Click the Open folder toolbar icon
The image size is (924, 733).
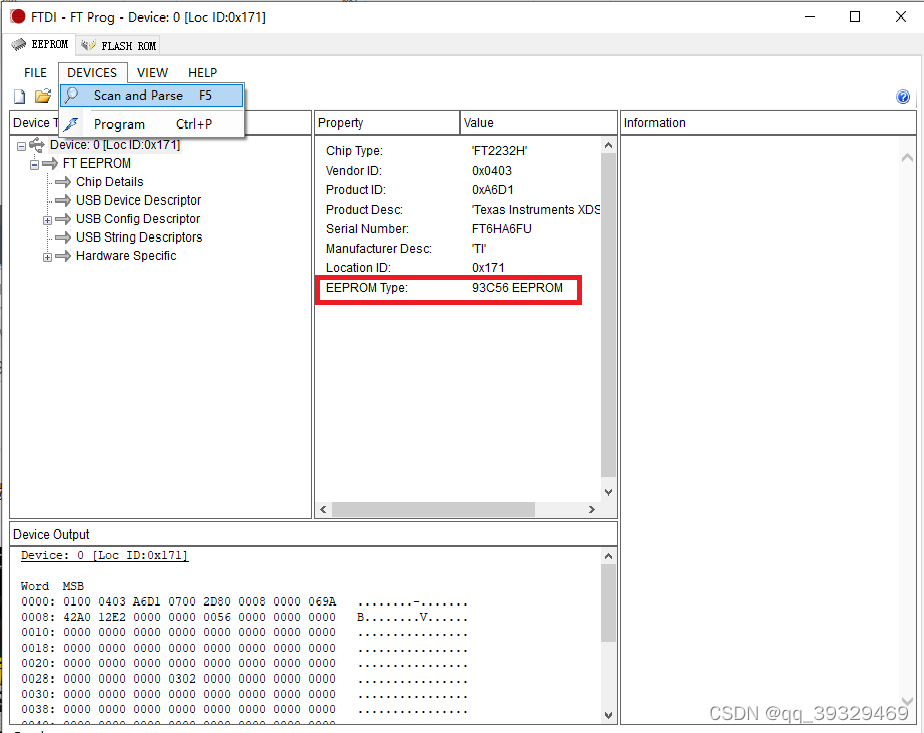tap(42, 95)
